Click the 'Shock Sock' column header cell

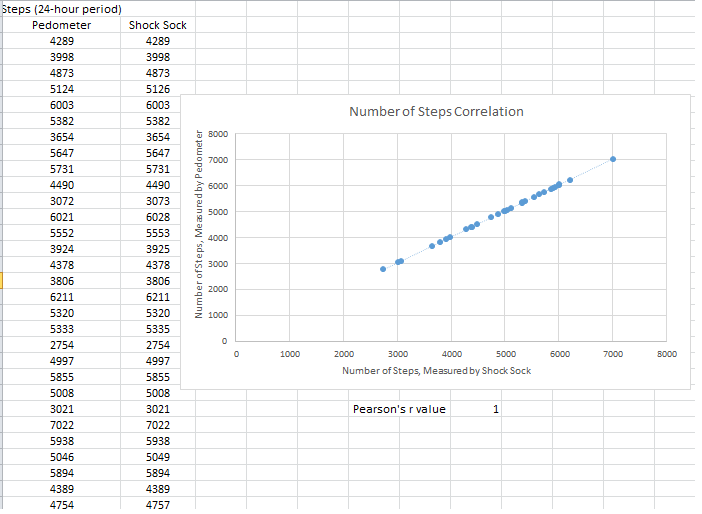point(157,25)
